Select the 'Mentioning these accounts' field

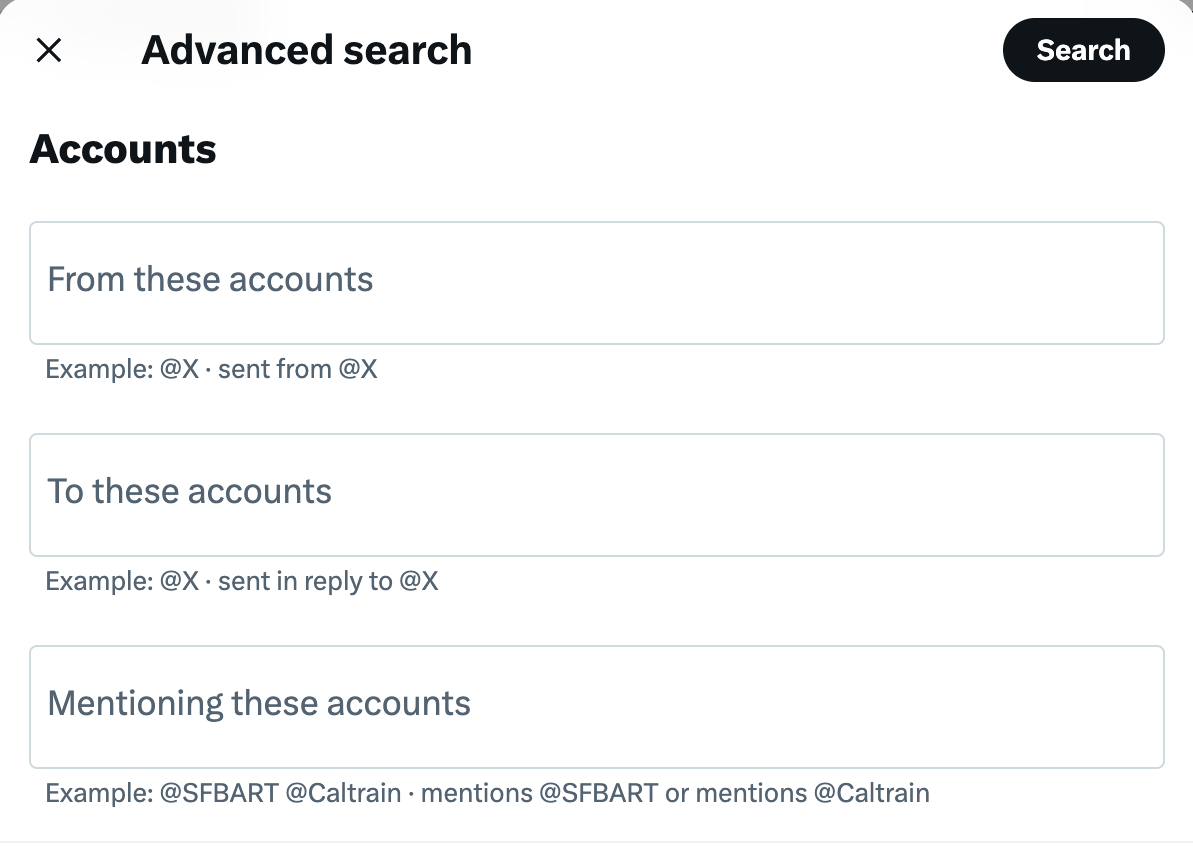pos(597,707)
